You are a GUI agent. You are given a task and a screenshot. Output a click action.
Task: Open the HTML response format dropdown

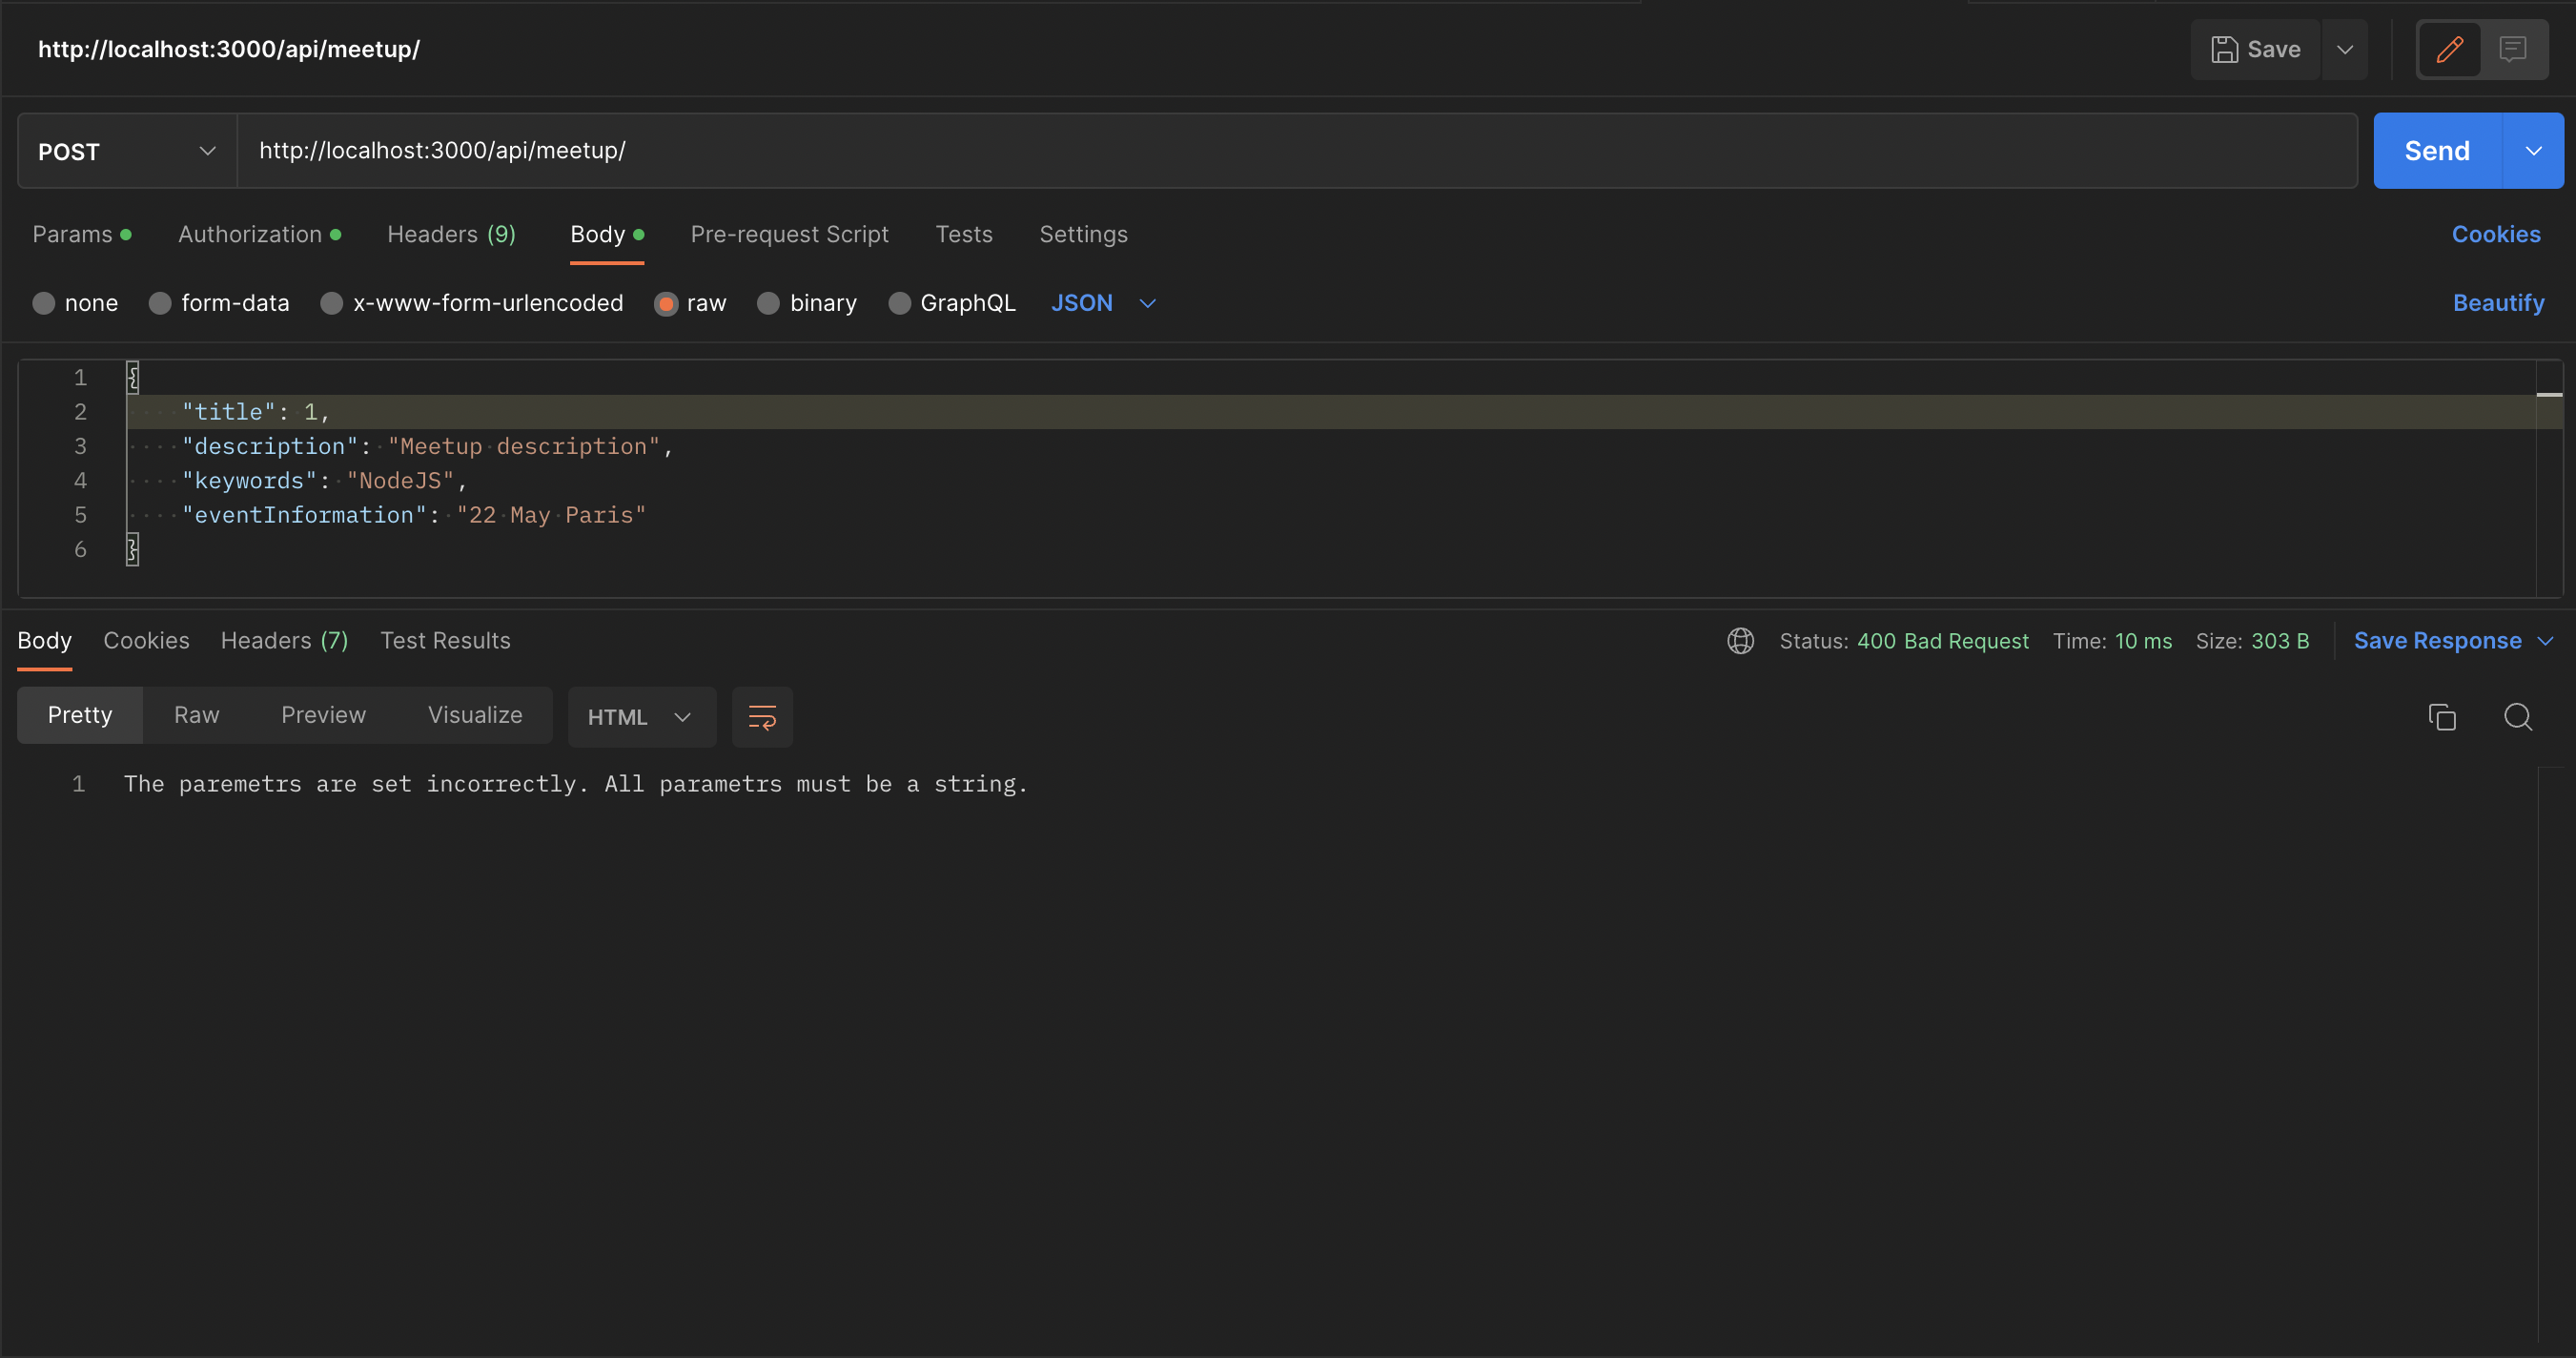(641, 716)
